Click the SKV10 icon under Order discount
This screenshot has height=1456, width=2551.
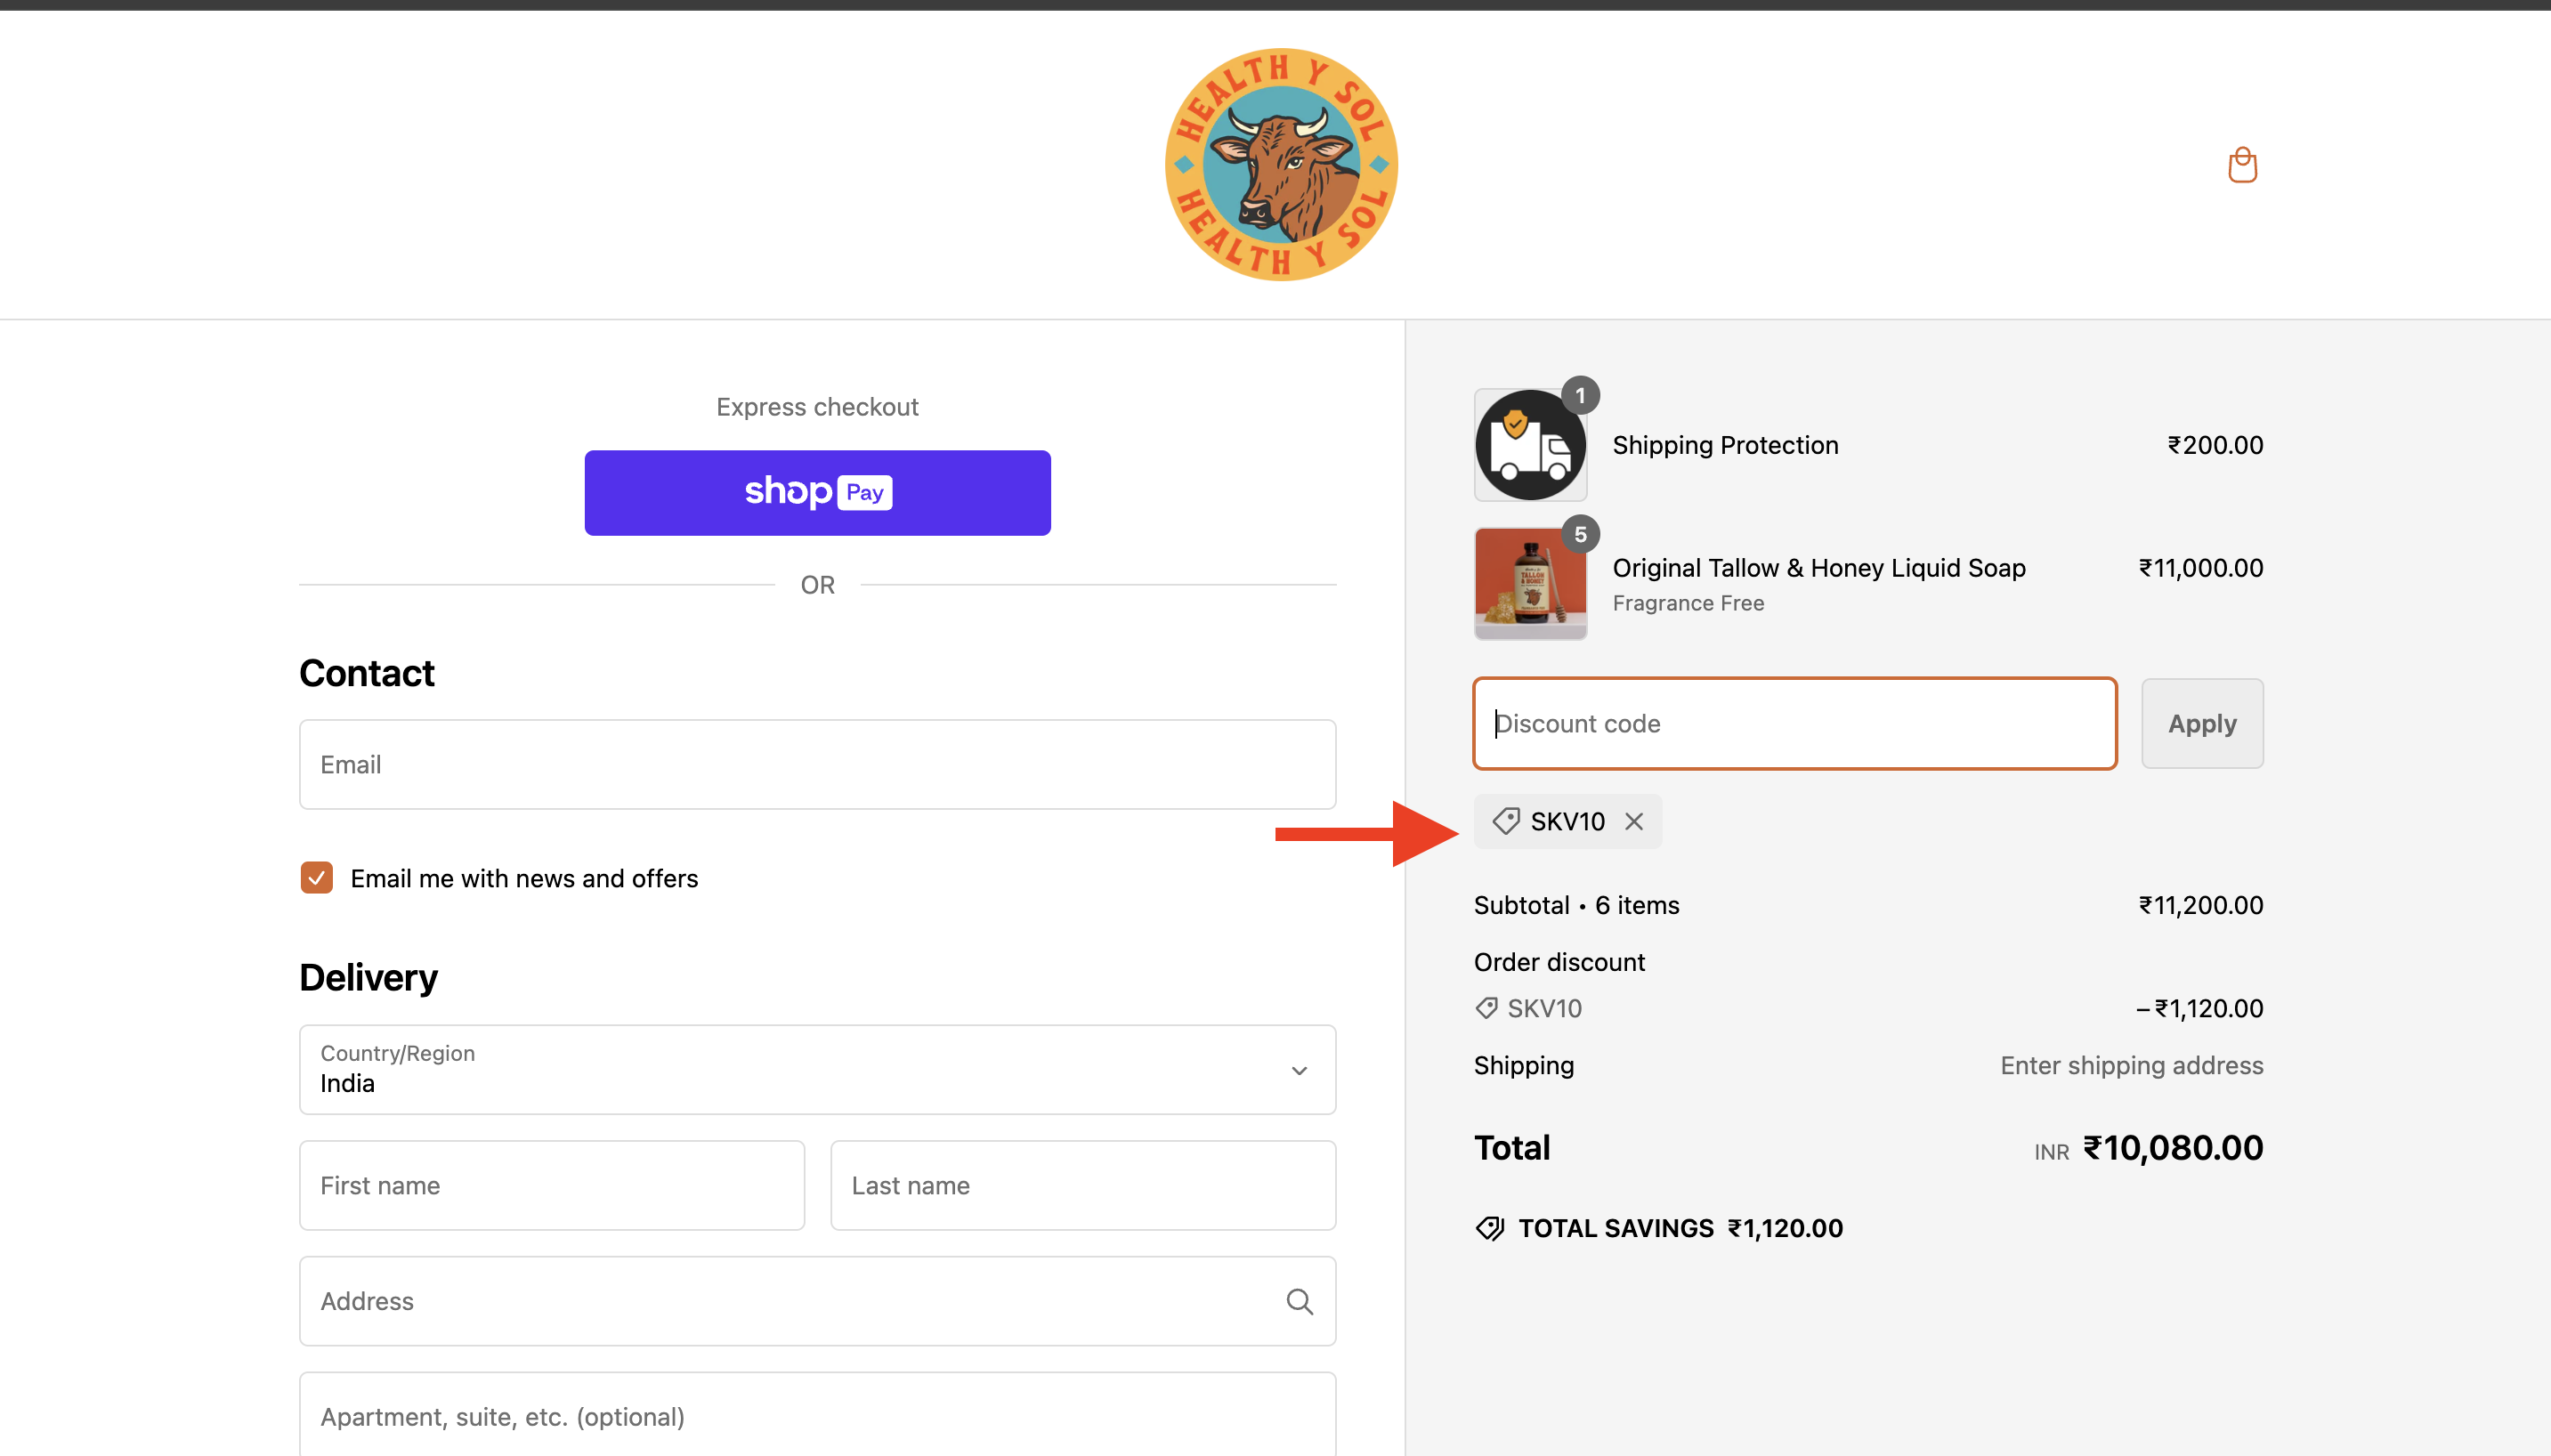click(x=1487, y=1008)
